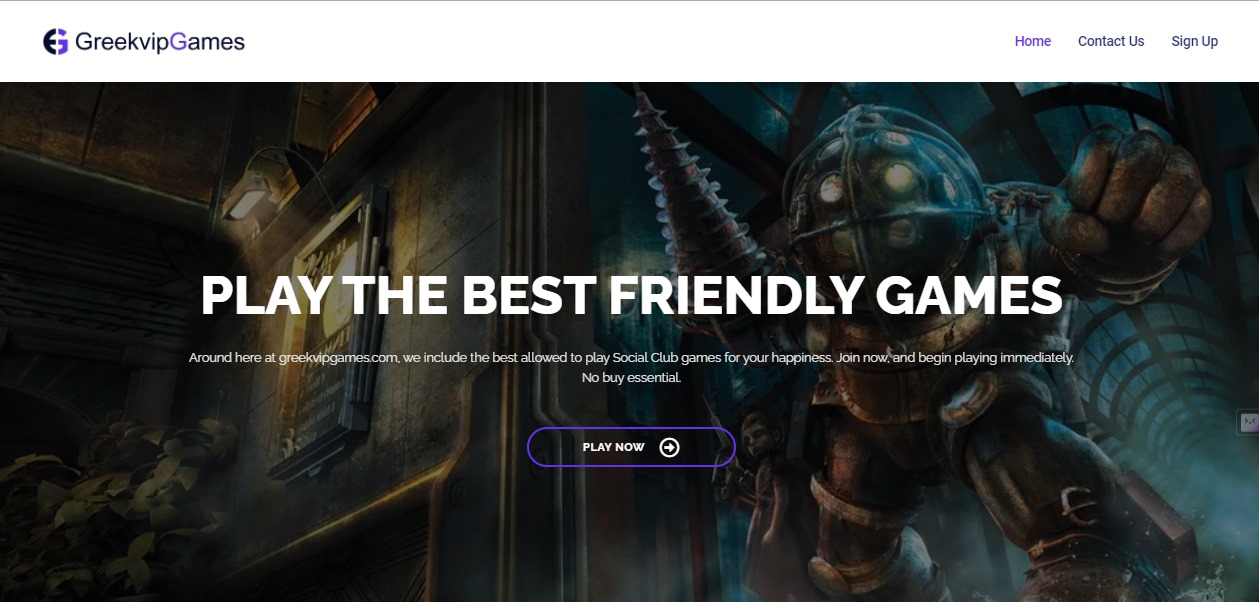Viewport: 1259px width, 602px height.
Task: Click the greekvipgames.com text in description
Action: pos(339,357)
